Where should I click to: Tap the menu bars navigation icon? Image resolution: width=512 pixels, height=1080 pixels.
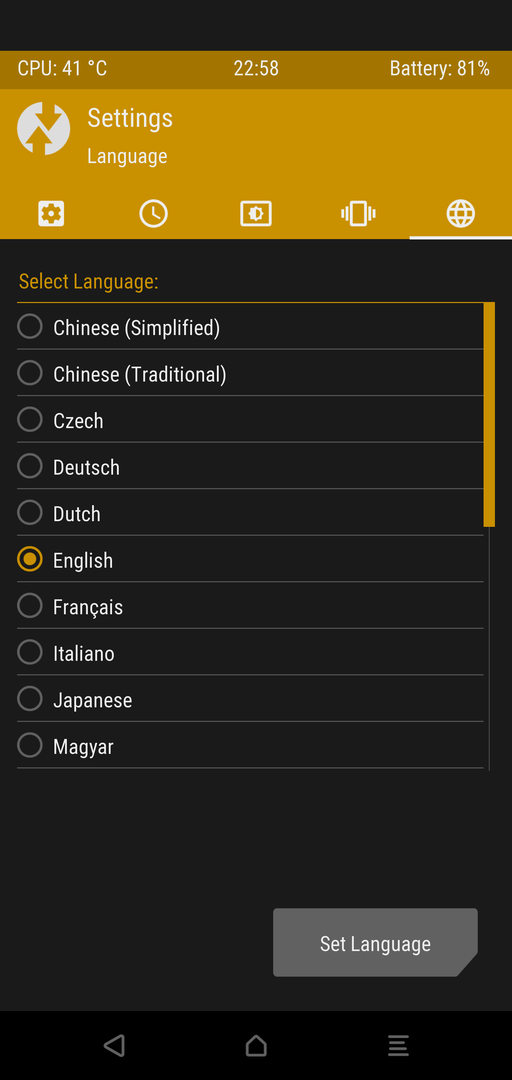[x=398, y=1046]
